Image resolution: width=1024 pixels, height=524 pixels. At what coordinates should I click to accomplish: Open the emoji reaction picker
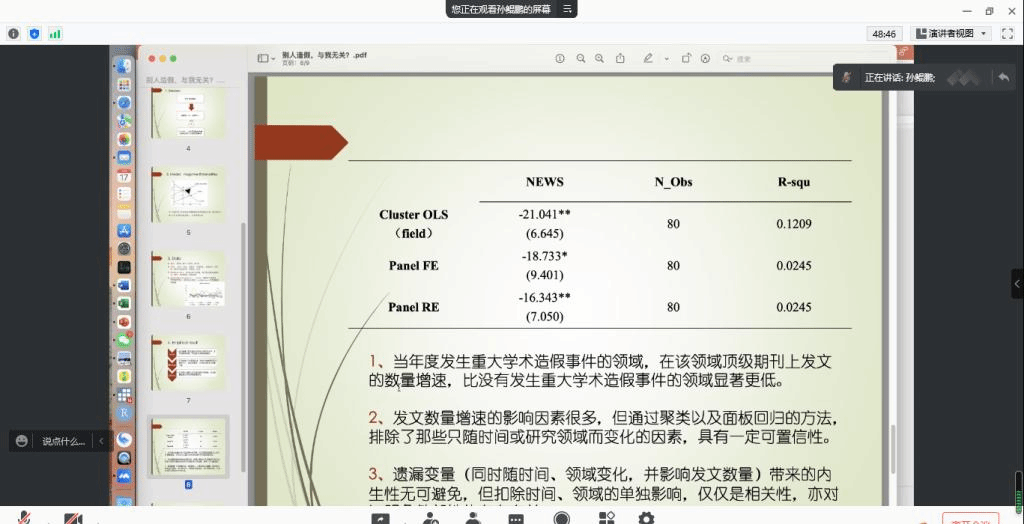(x=22, y=441)
